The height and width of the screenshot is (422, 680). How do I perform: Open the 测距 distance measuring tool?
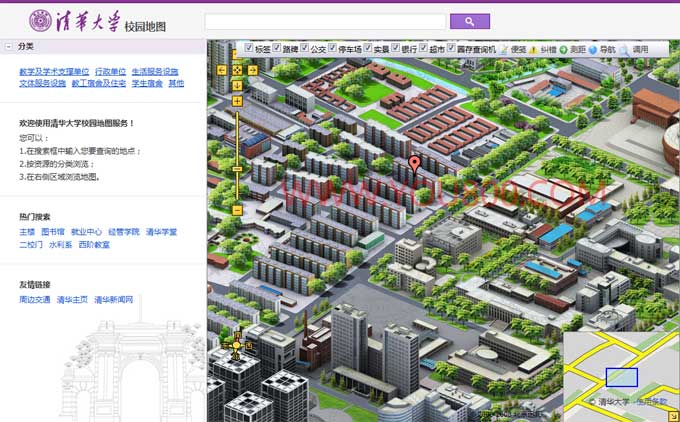(578, 48)
